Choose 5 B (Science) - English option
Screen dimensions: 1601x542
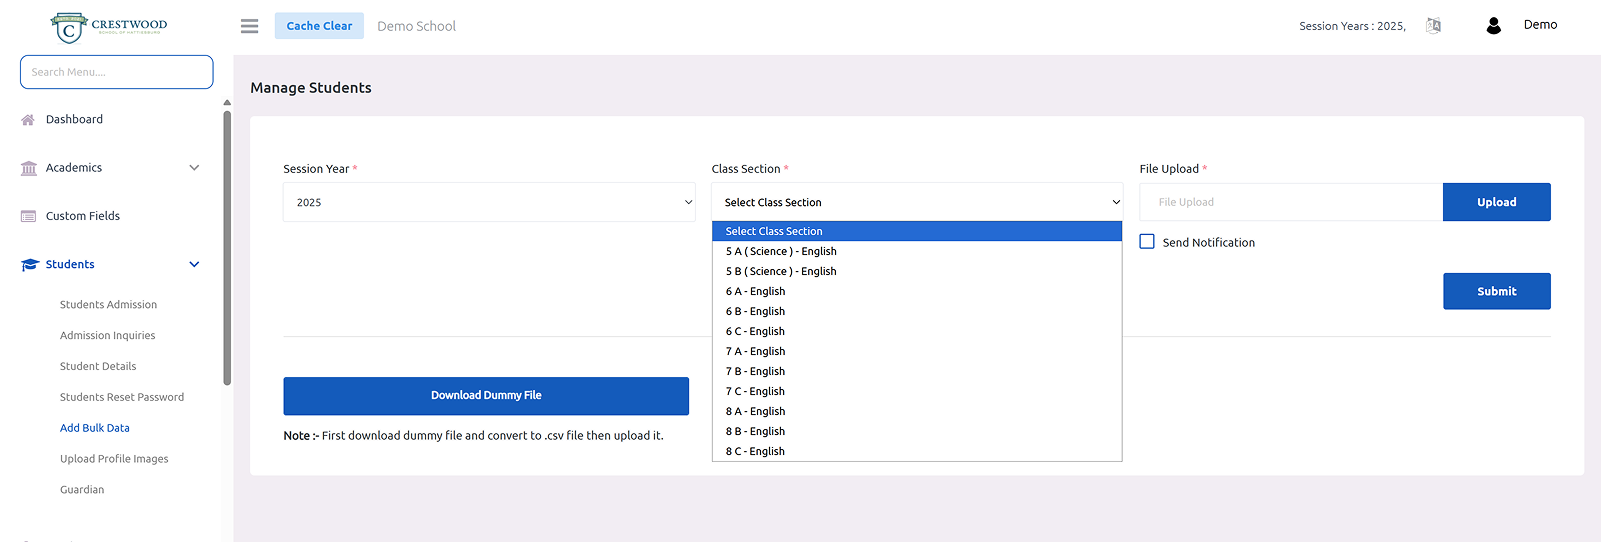click(x=780, y=271)
